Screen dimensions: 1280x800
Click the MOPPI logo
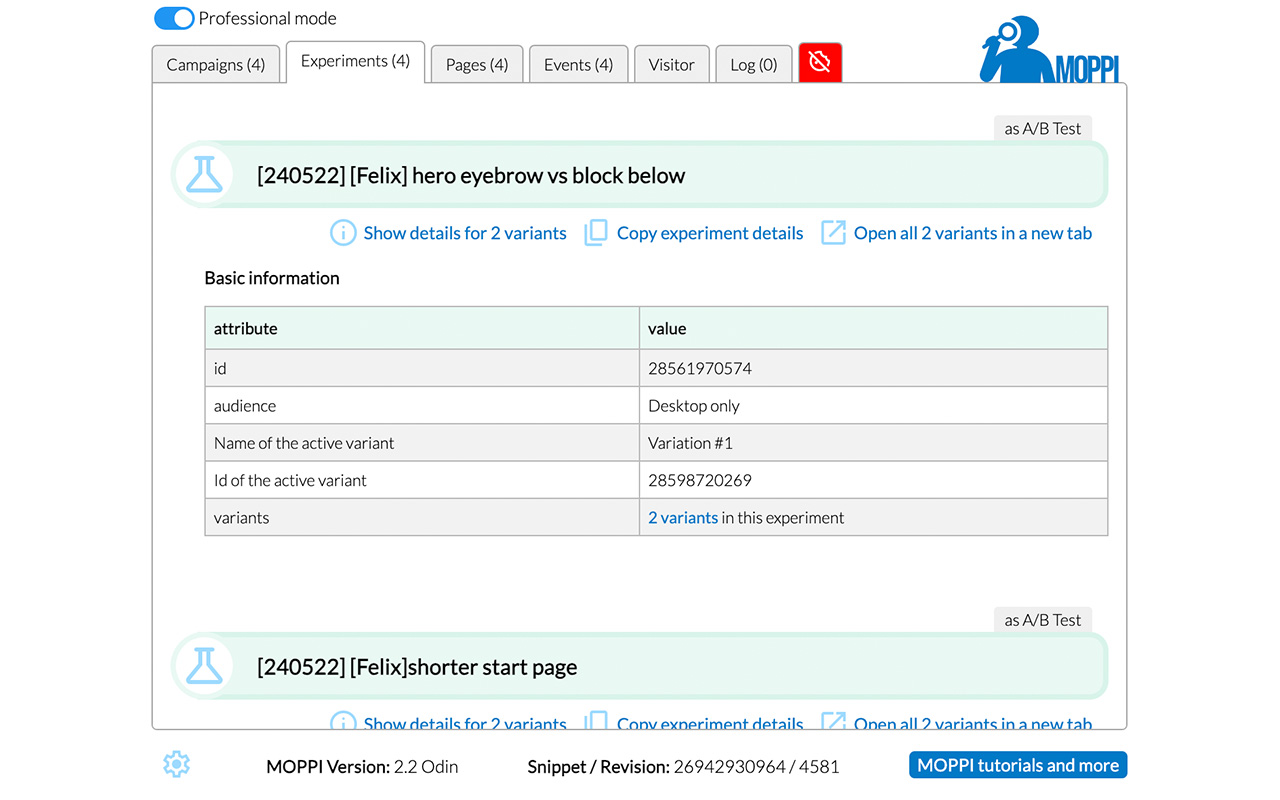coord(1048,50)
